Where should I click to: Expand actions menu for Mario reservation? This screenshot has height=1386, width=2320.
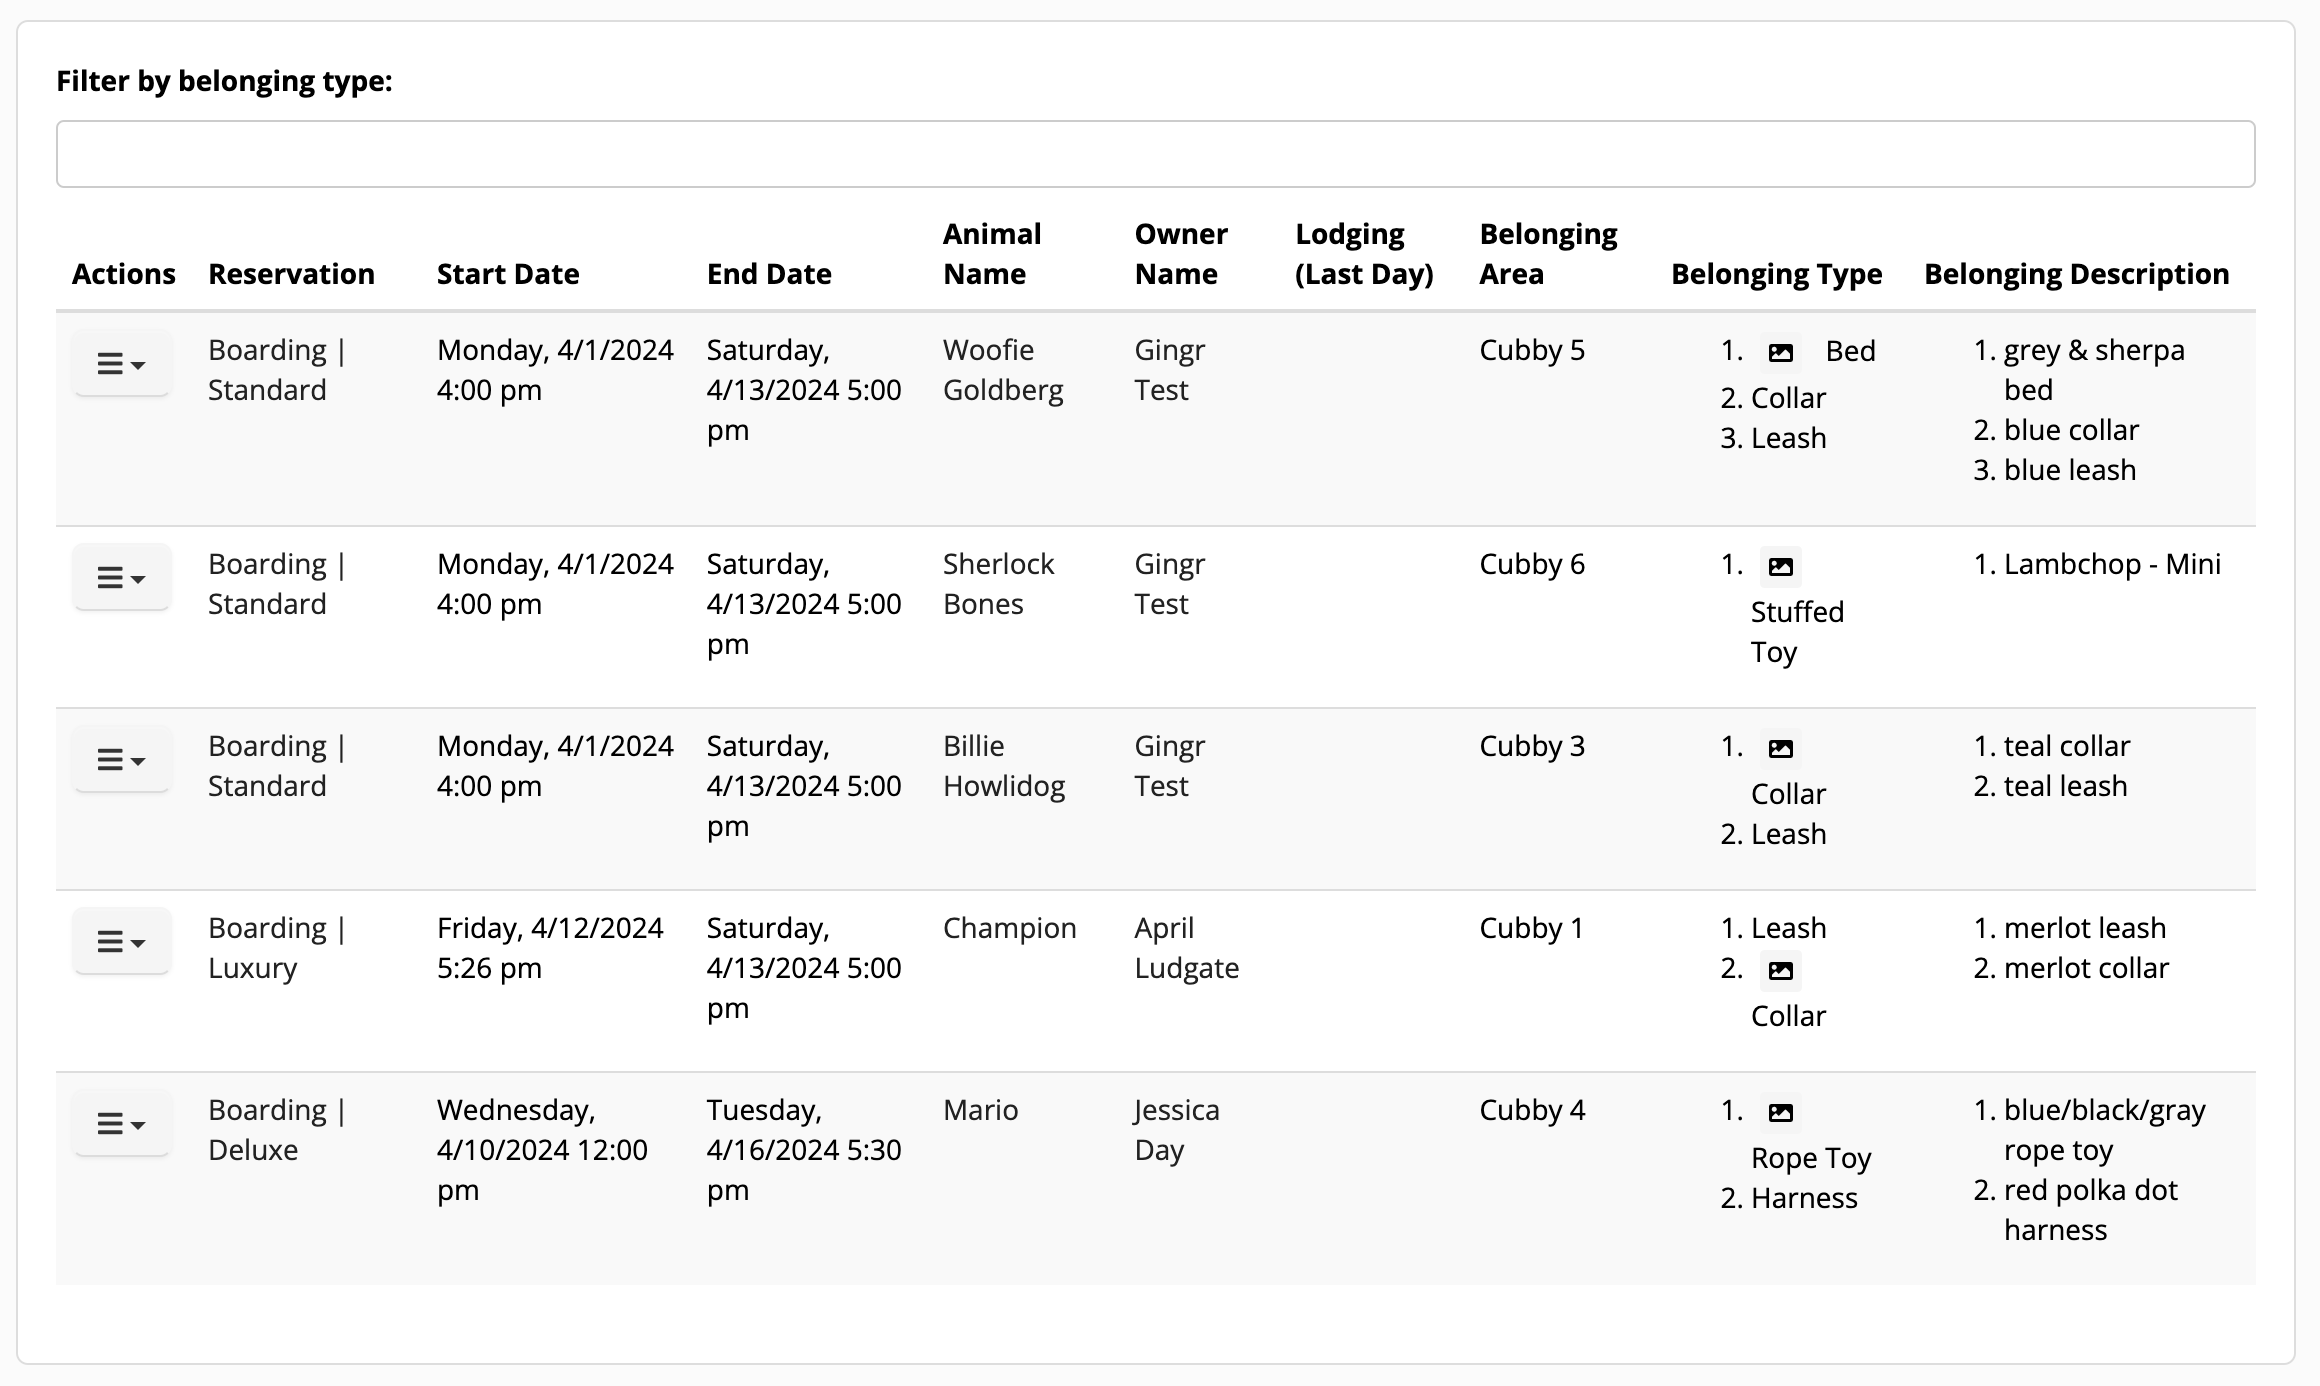point(122,1124)
